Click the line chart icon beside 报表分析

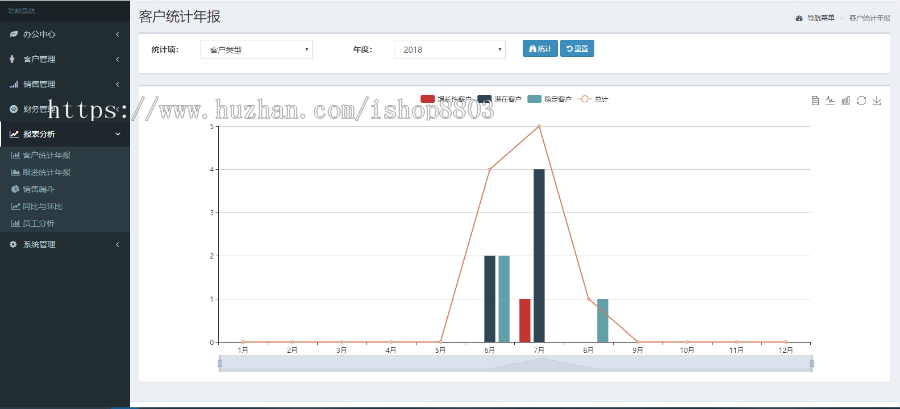[x=14, y=134]
